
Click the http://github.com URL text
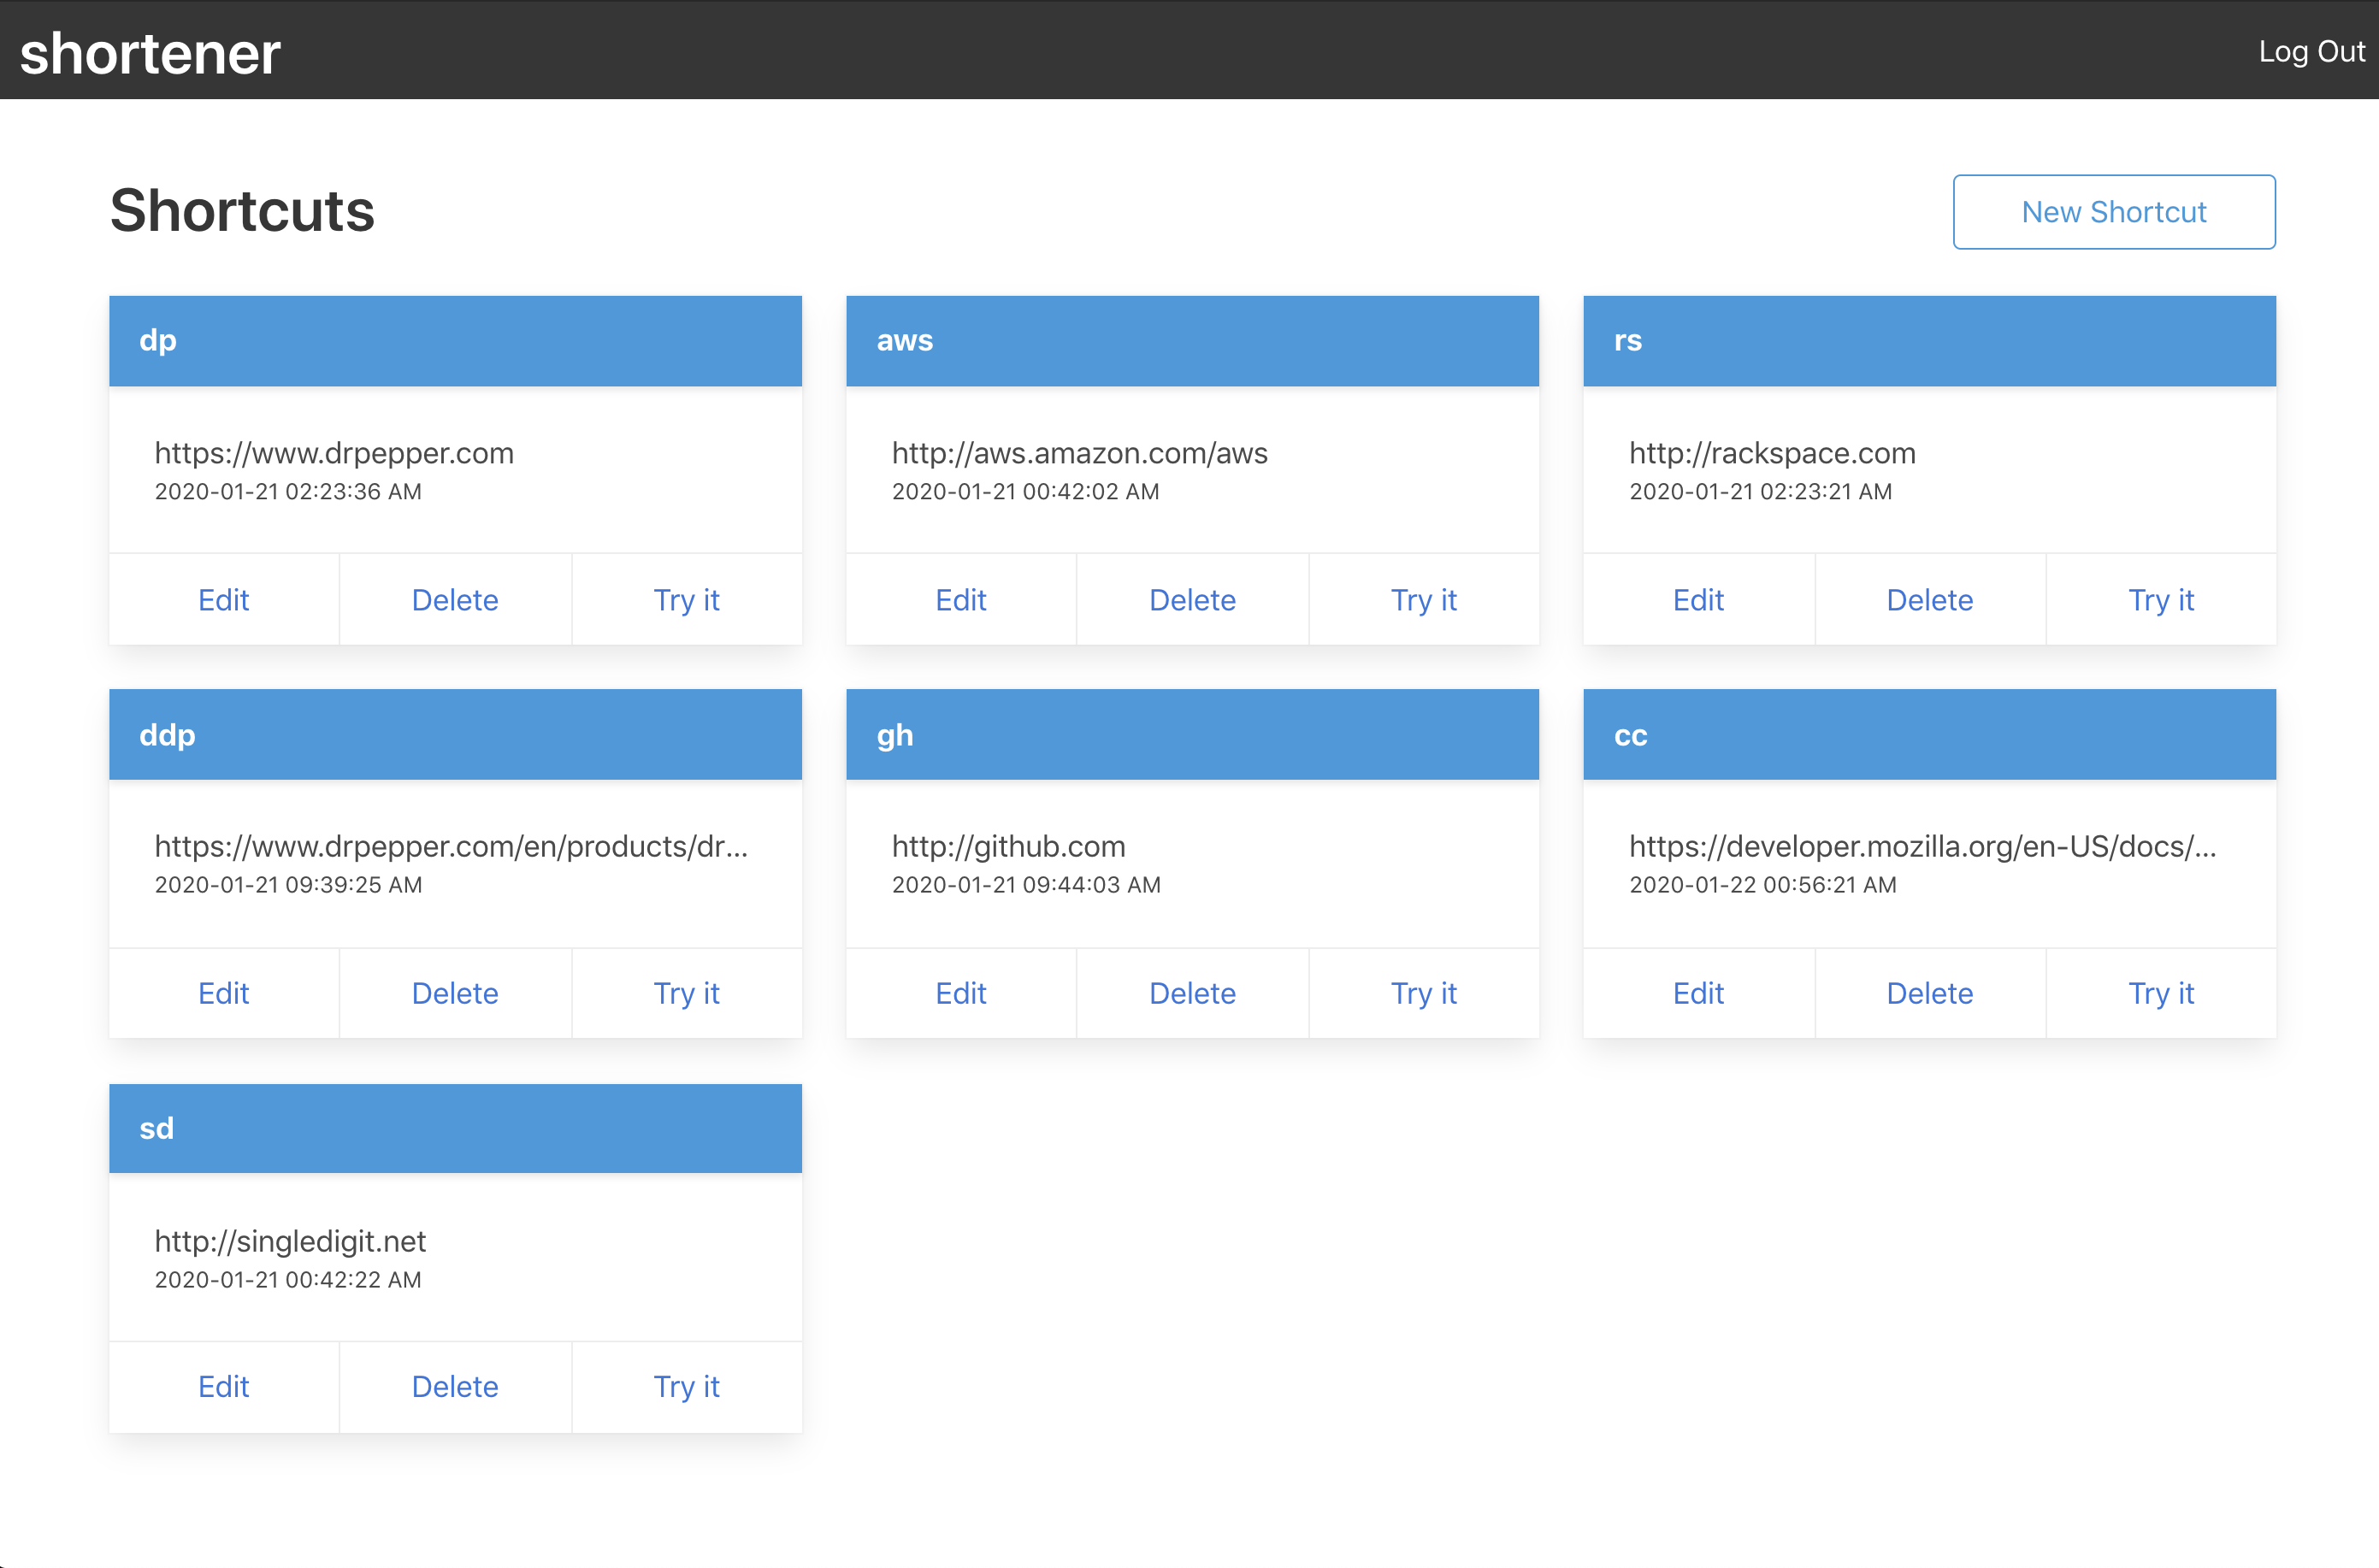(1008, 846)
